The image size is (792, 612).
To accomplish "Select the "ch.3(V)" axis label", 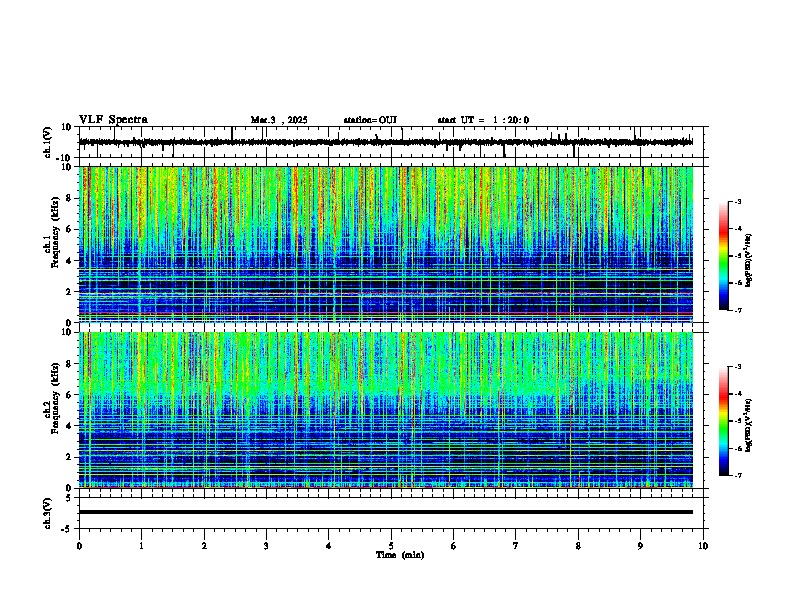I will (x=48, y=513).
